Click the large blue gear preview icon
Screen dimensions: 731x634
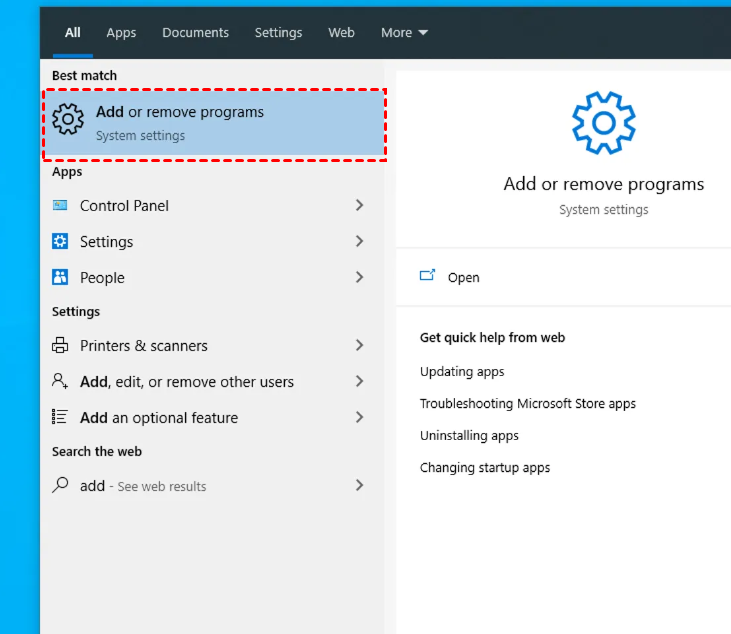click(604, 123)
